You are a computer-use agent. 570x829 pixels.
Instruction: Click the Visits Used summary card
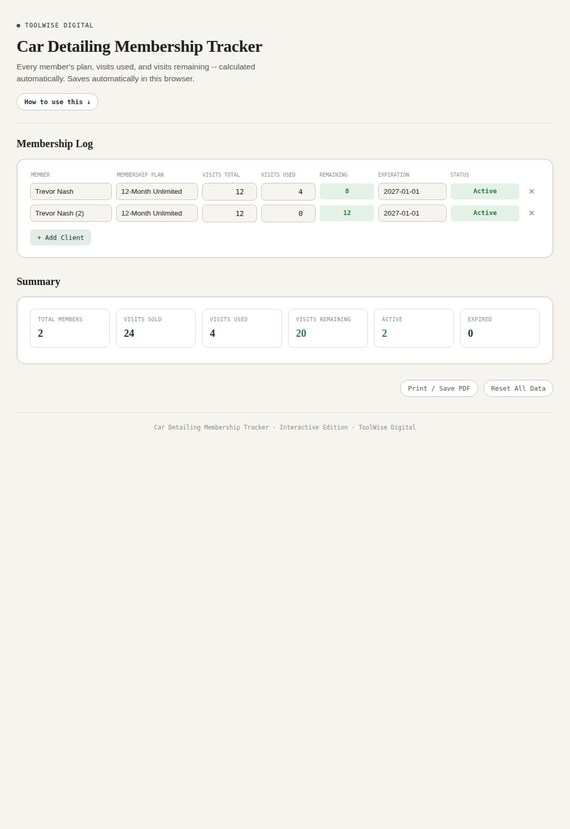242,328
